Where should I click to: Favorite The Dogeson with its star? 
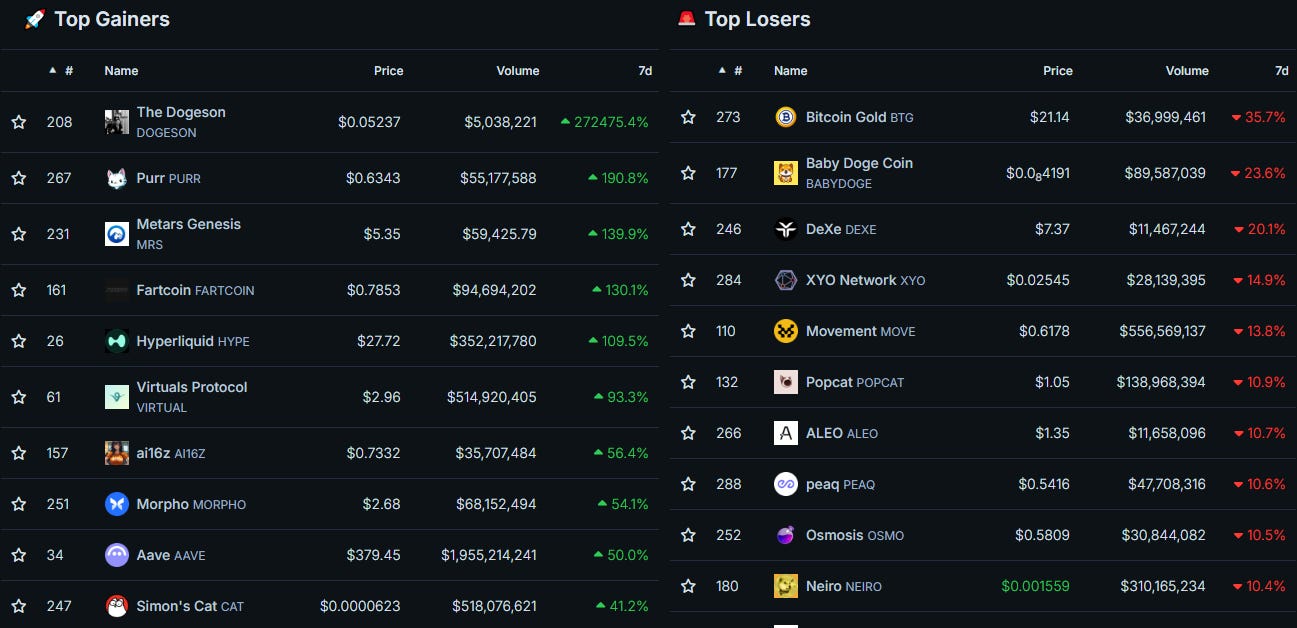tap(18, 122)
